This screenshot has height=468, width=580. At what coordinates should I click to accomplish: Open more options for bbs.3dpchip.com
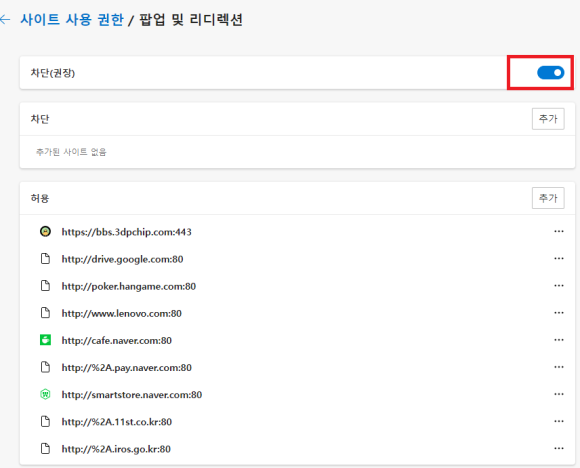559,232
